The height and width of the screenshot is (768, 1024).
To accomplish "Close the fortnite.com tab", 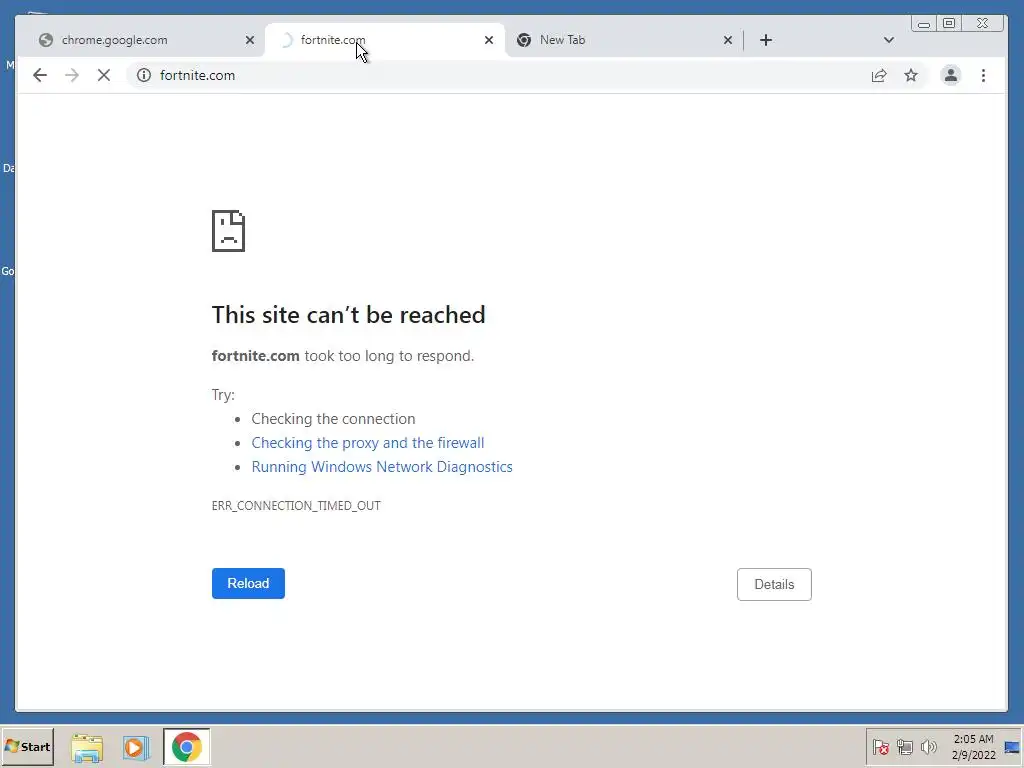I will (488, 40).
